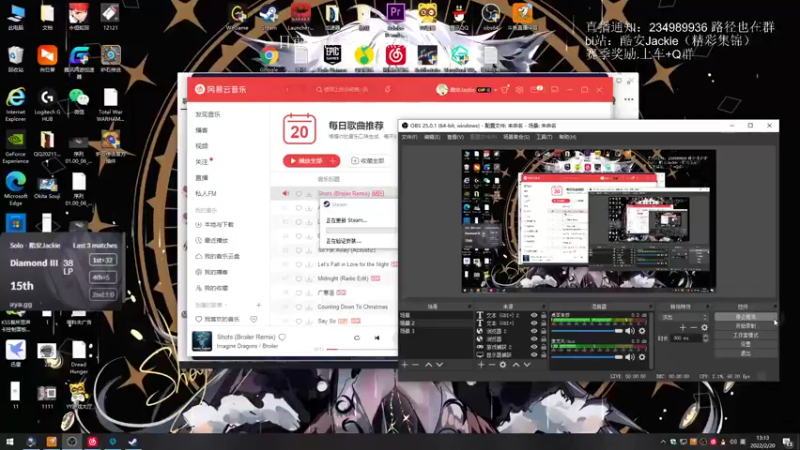Open NetEase skin (shirt) icon
This screenshot has width=800, height=450.
click(x=504, y=90)
